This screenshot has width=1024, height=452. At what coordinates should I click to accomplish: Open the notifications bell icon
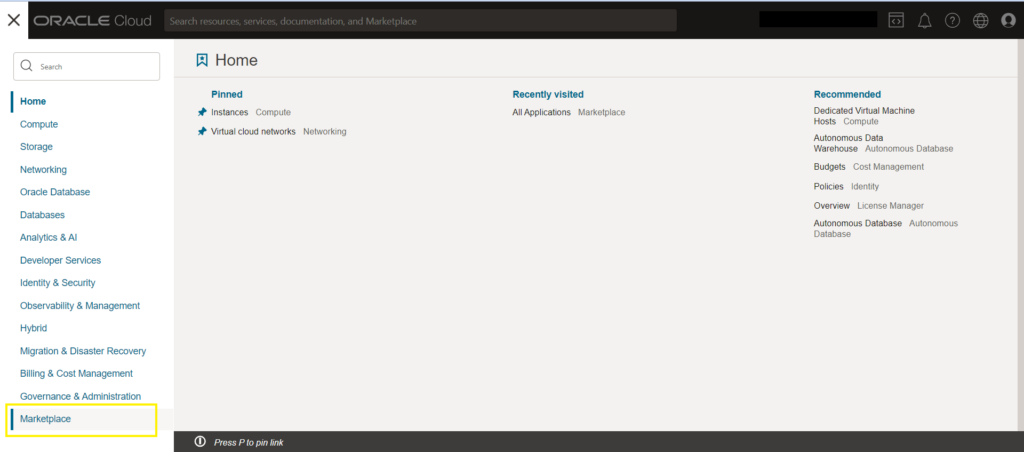tap(924, 21)
